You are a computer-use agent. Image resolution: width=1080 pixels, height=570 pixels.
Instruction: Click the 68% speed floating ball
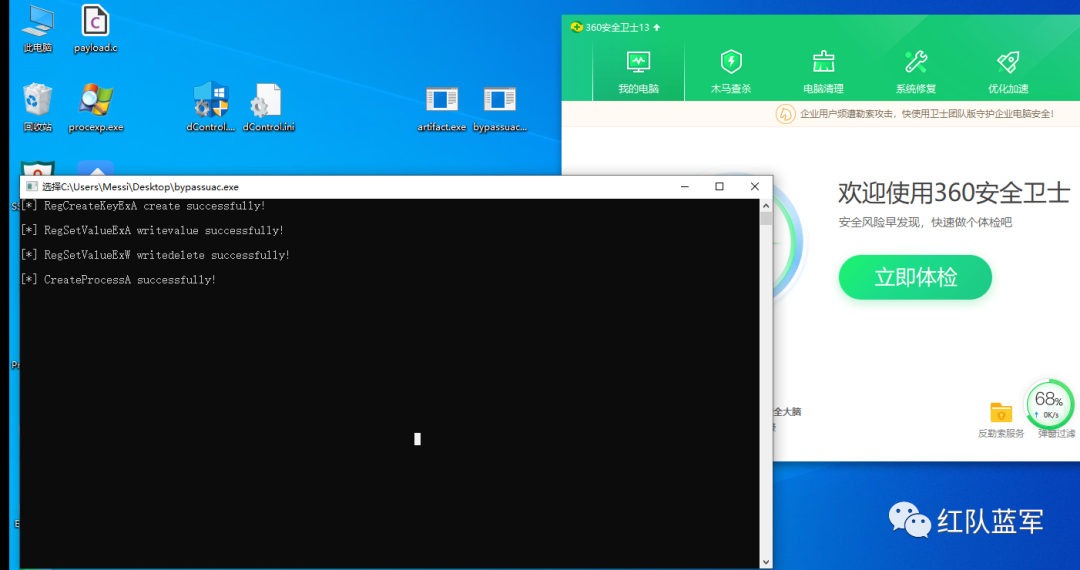pos(1049,405)
